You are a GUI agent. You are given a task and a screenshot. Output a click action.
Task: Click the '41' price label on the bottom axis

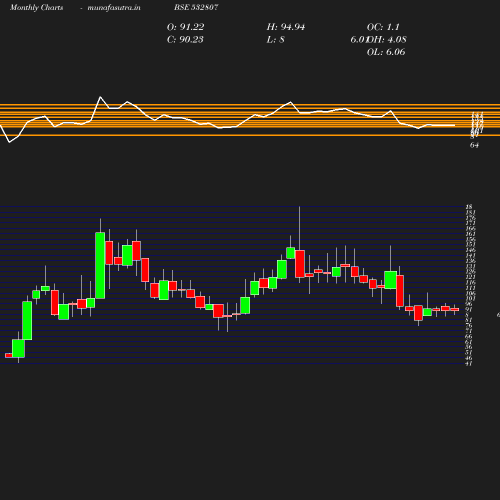point(468,363)
